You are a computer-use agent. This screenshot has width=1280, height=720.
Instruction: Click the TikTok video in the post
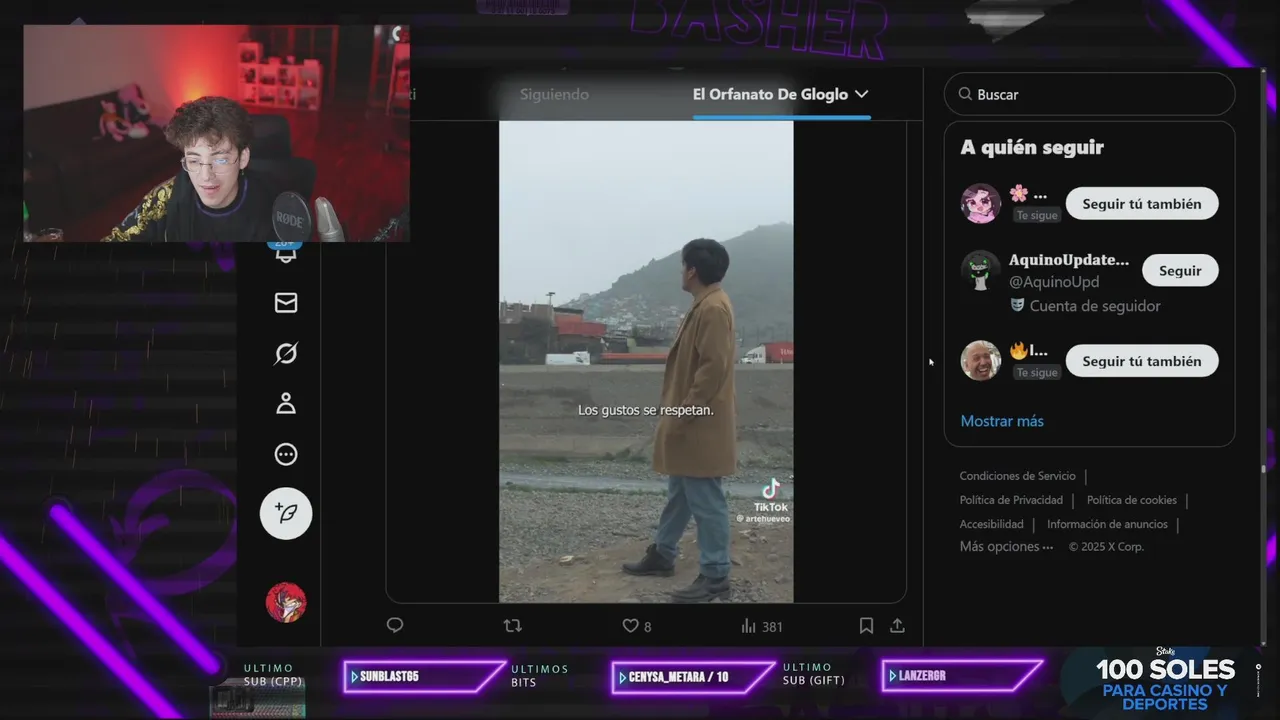[x=646, y=361]
